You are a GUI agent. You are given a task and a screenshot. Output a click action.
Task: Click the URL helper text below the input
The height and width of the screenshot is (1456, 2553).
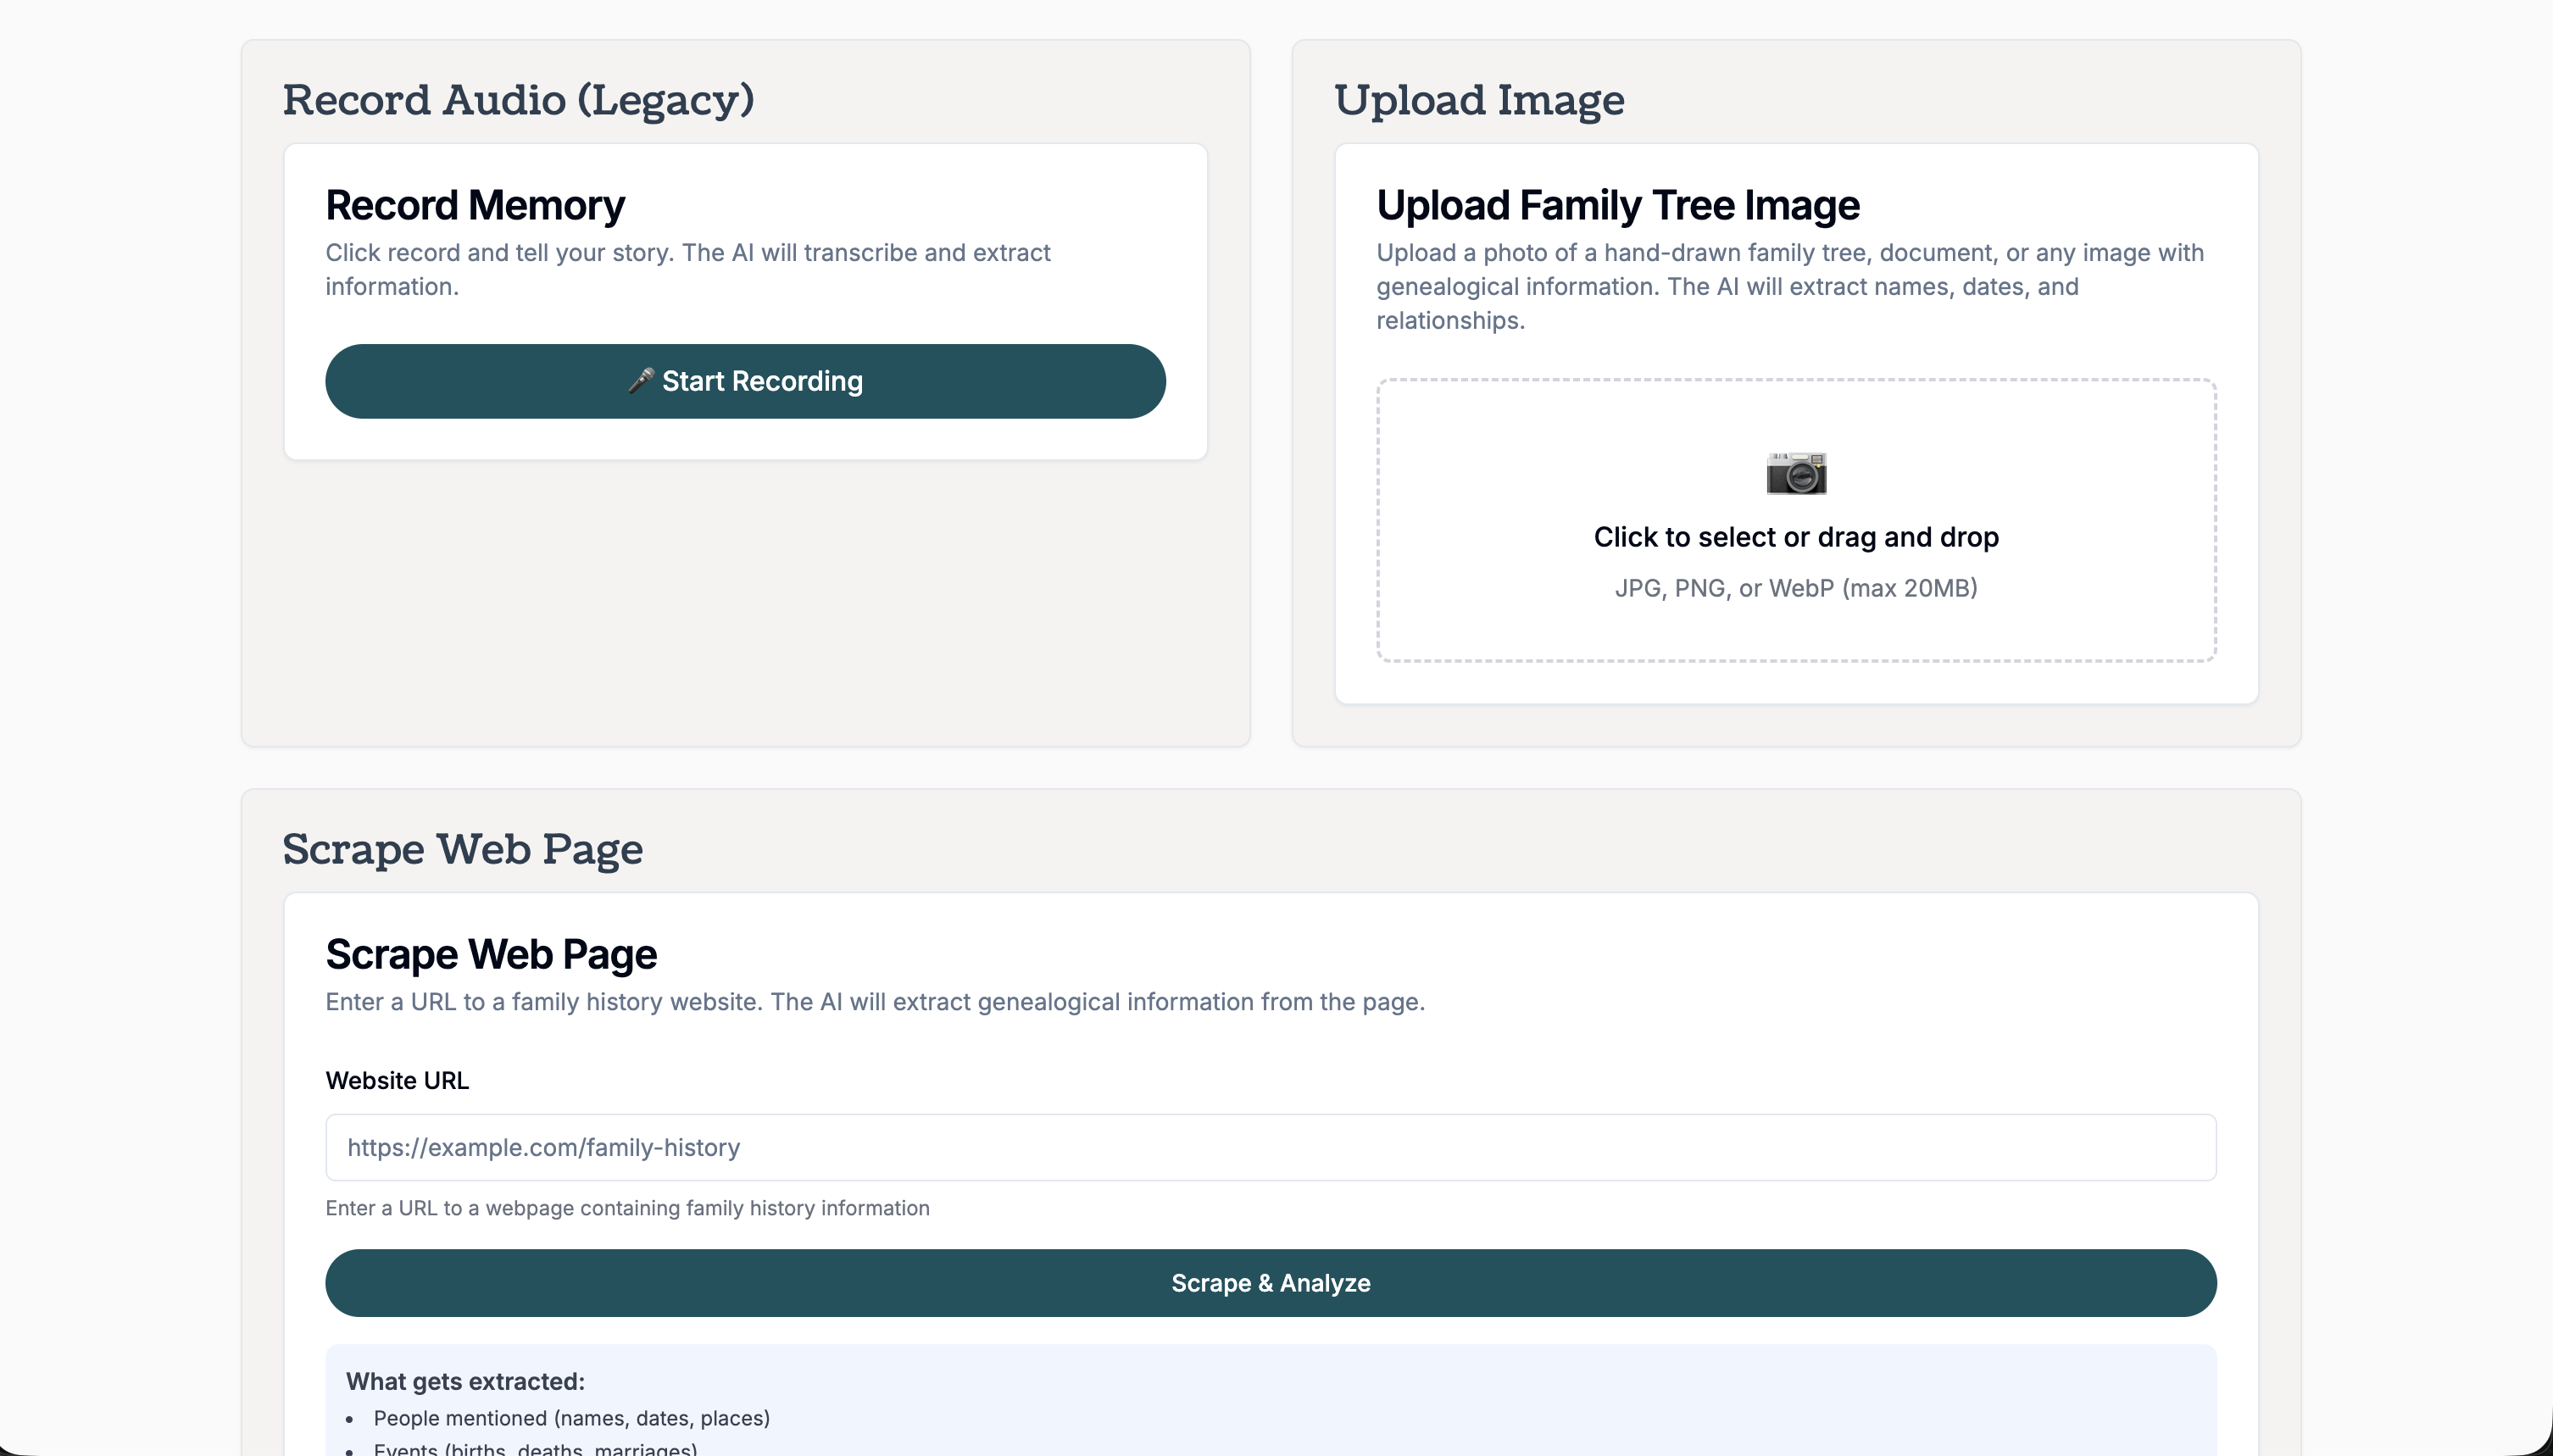tap(627, 1208)
